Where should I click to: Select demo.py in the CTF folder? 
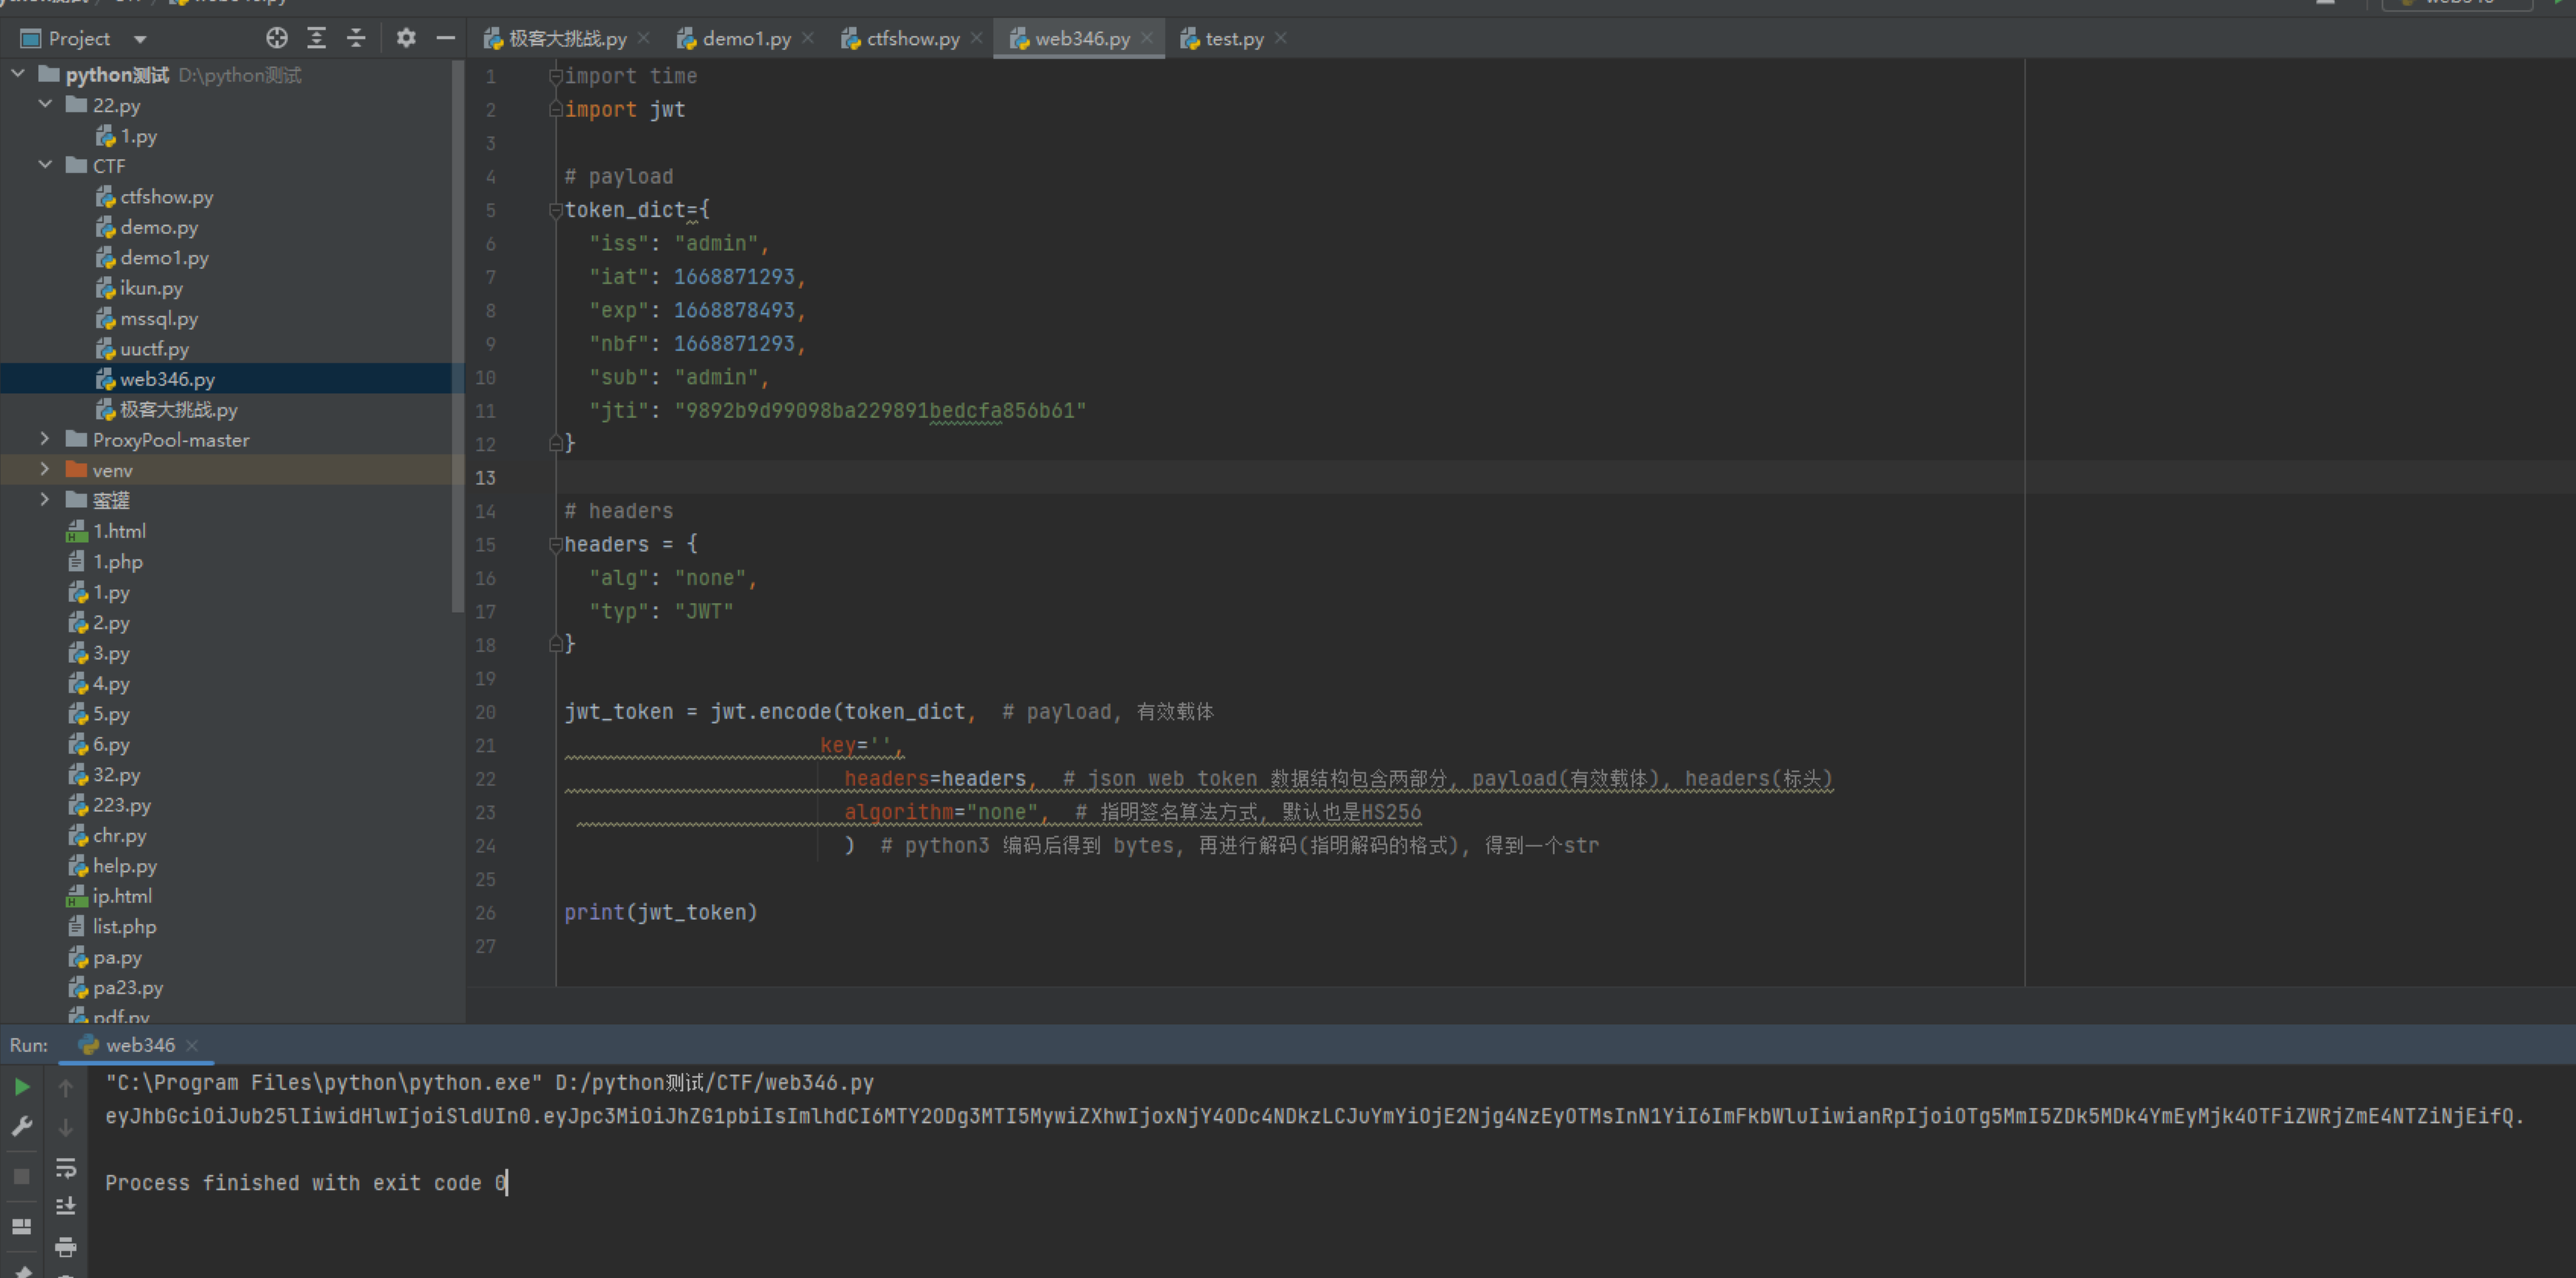pos(147,227)
